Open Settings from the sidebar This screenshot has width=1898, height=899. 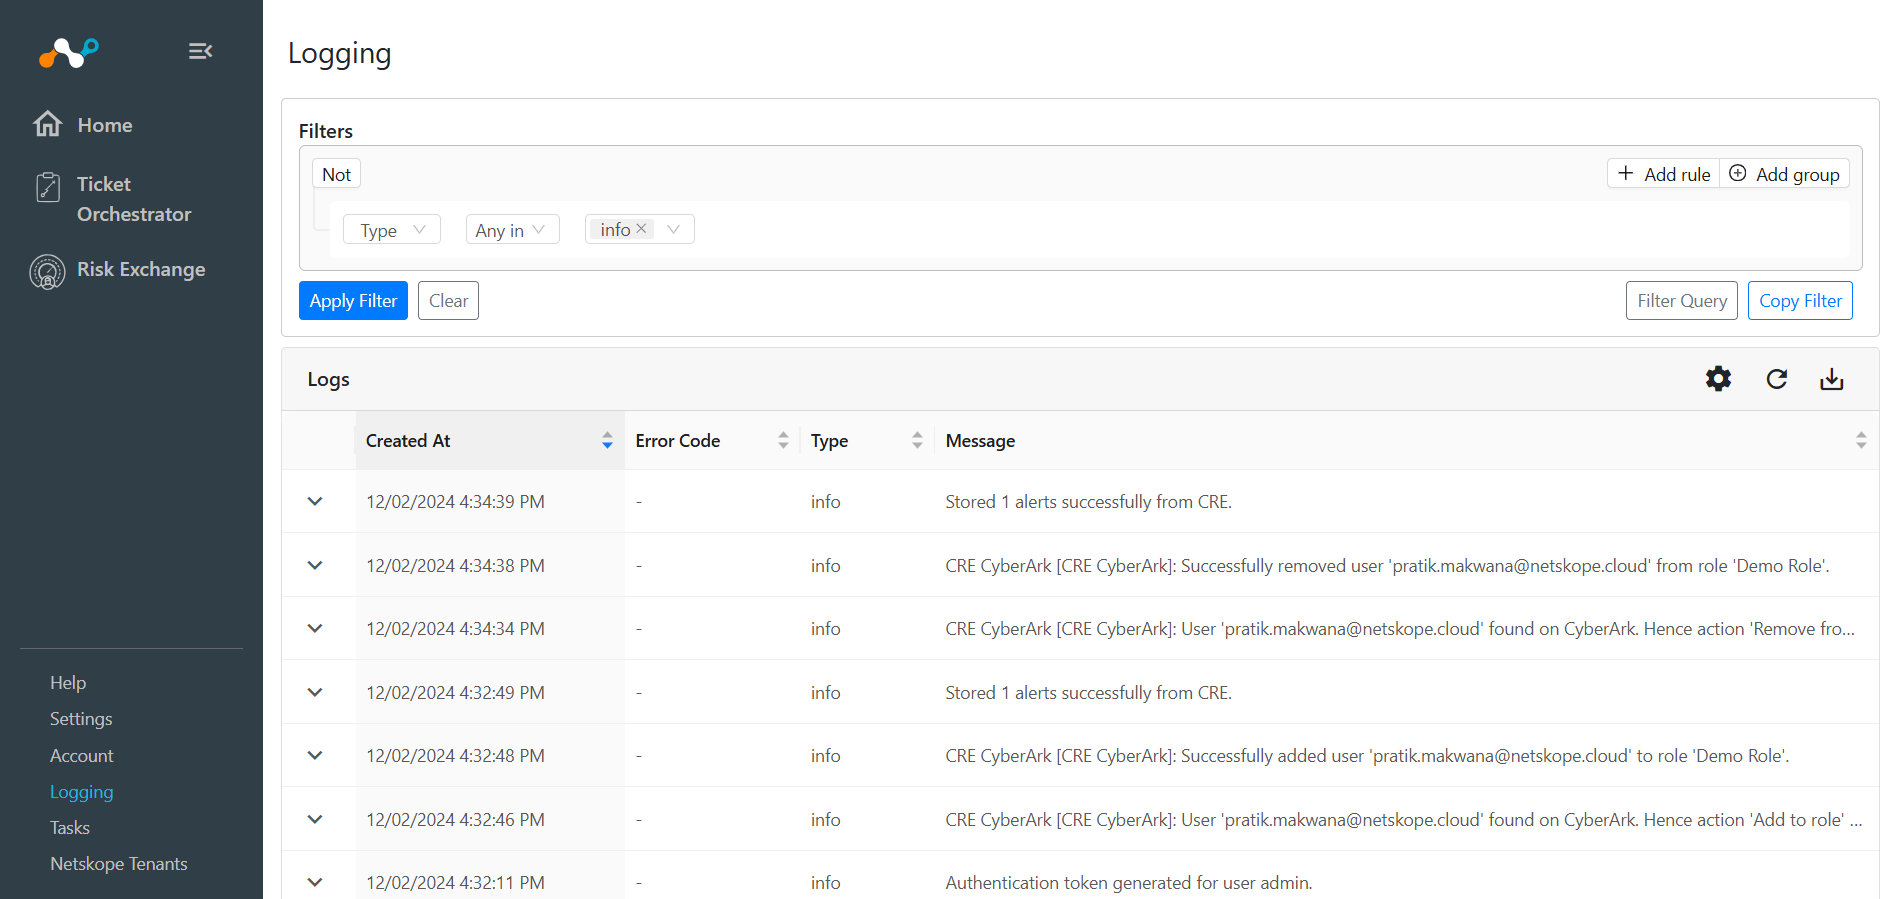(81, 719)
